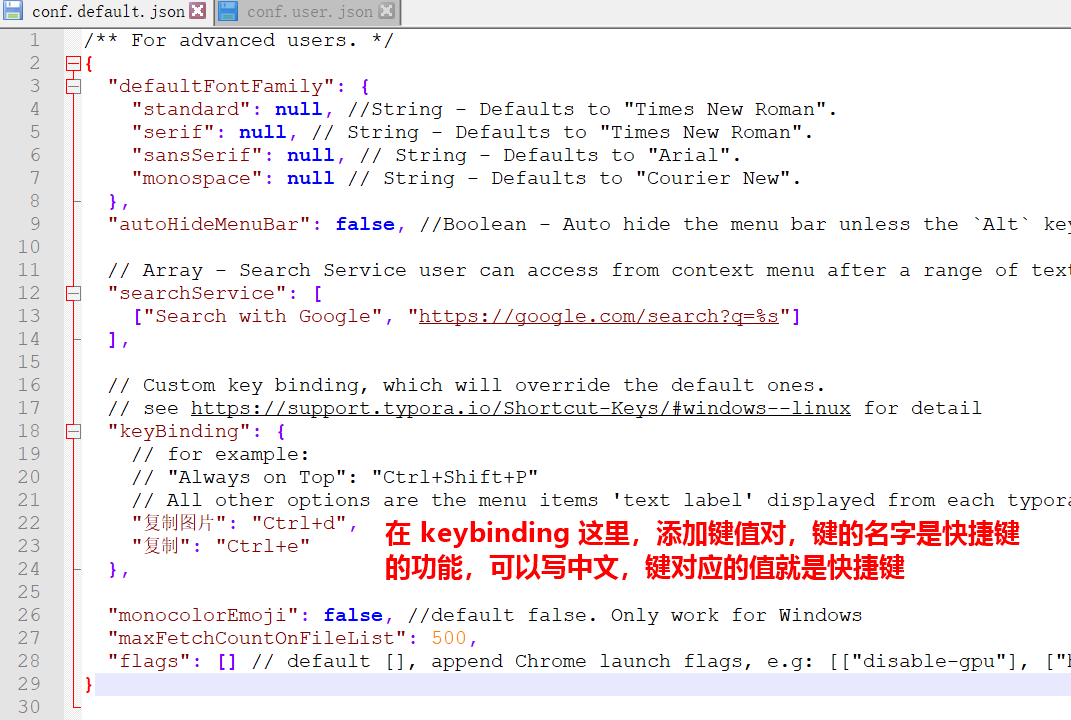Image resolution: width=1071 pixels, height=720 pixels.
Task: Click the "复制图片" key on line 22
Action: click(x=179, y=523)
